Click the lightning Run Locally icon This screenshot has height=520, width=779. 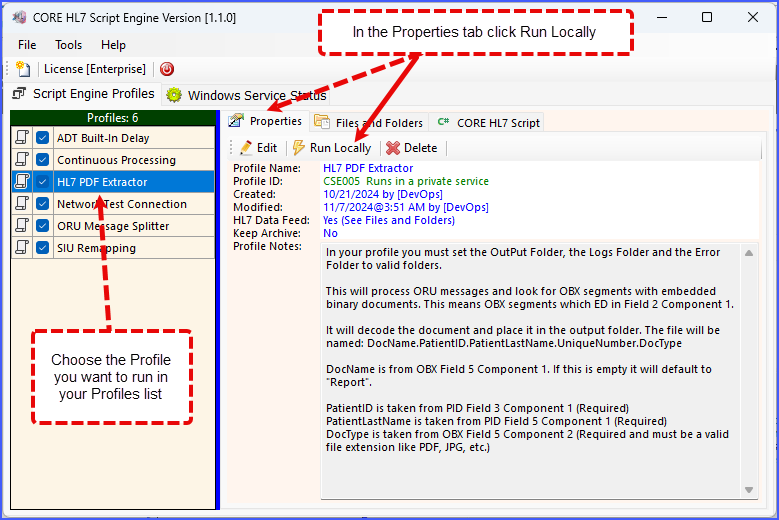click(x=299, y=148)
